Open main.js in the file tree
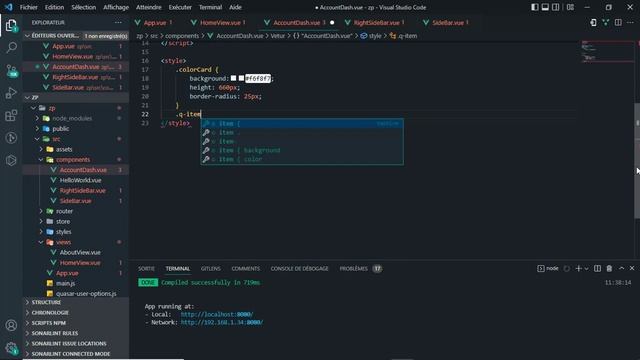Image resolution: width=640 pixels, height=360 pixels. click(x=65, y=283)
